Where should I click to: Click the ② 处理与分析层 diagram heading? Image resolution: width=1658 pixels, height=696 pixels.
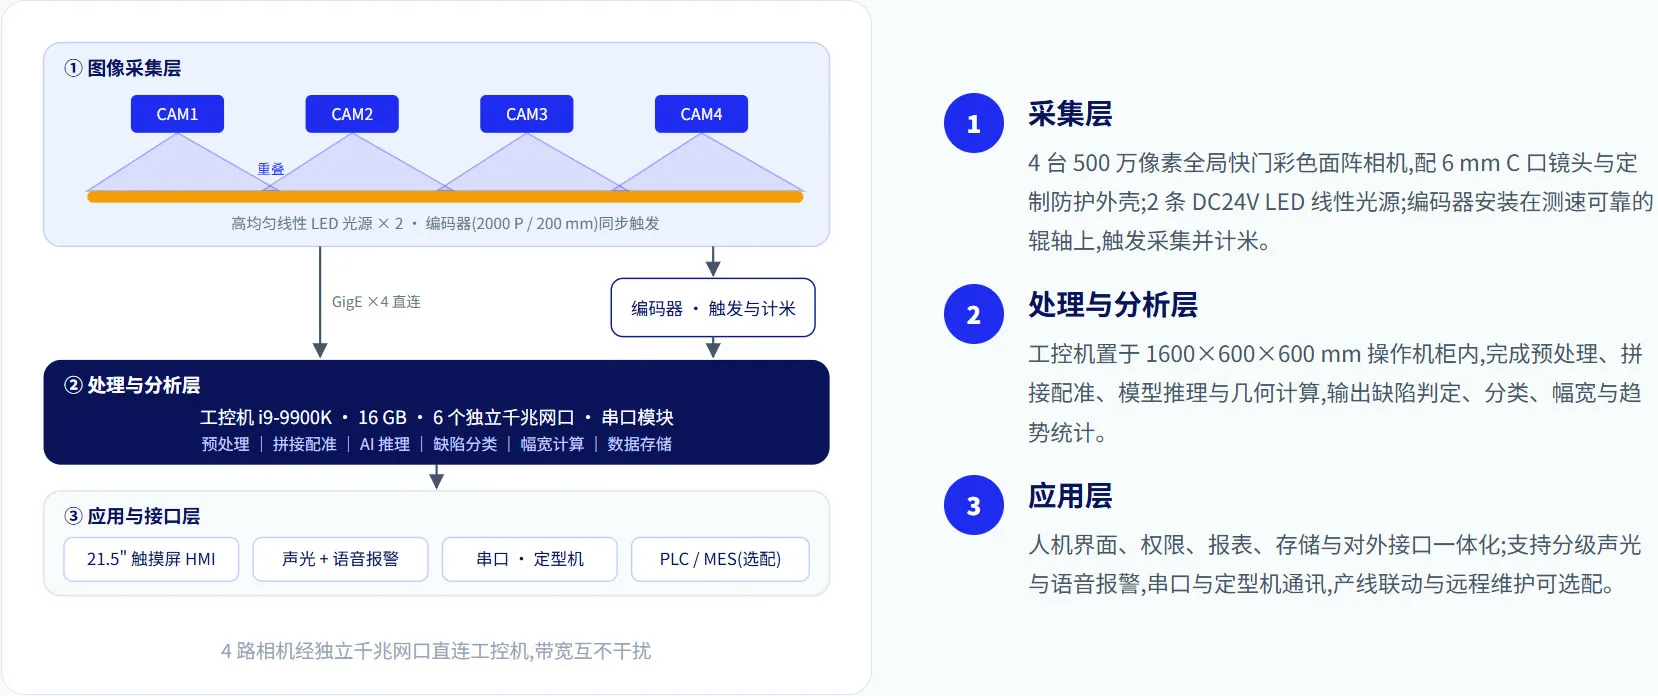pos(132,385)
